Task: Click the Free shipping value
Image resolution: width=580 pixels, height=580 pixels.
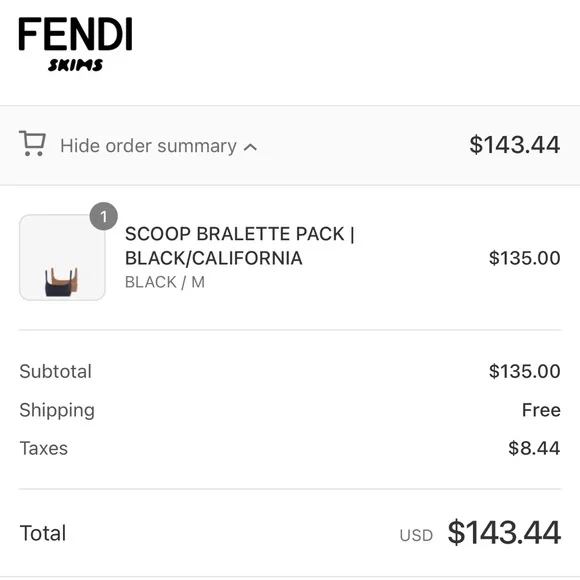Action: (541, 410)
